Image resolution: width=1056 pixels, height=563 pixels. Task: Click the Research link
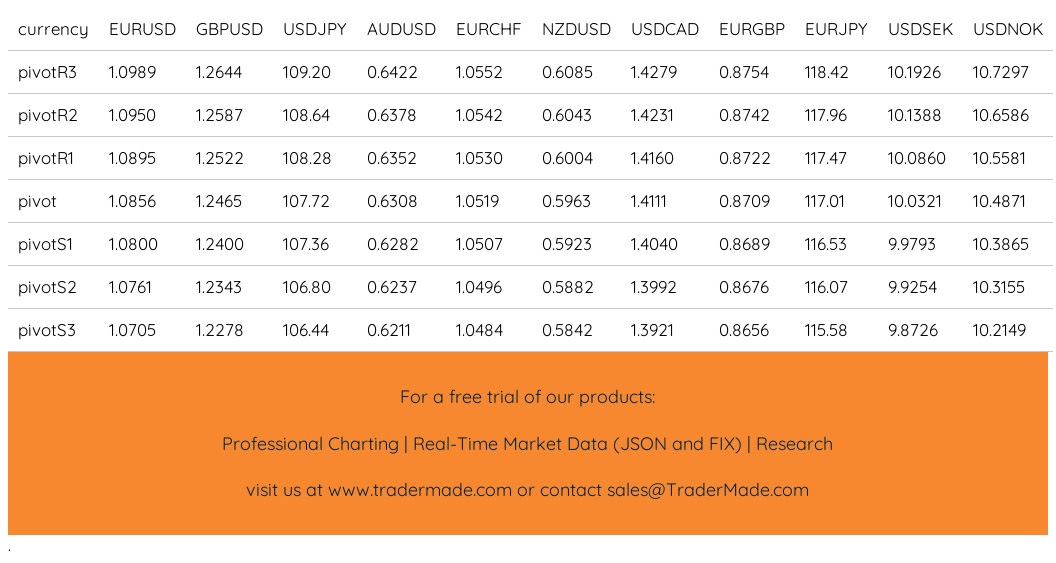pyautogui.click(x=794, y=444)
